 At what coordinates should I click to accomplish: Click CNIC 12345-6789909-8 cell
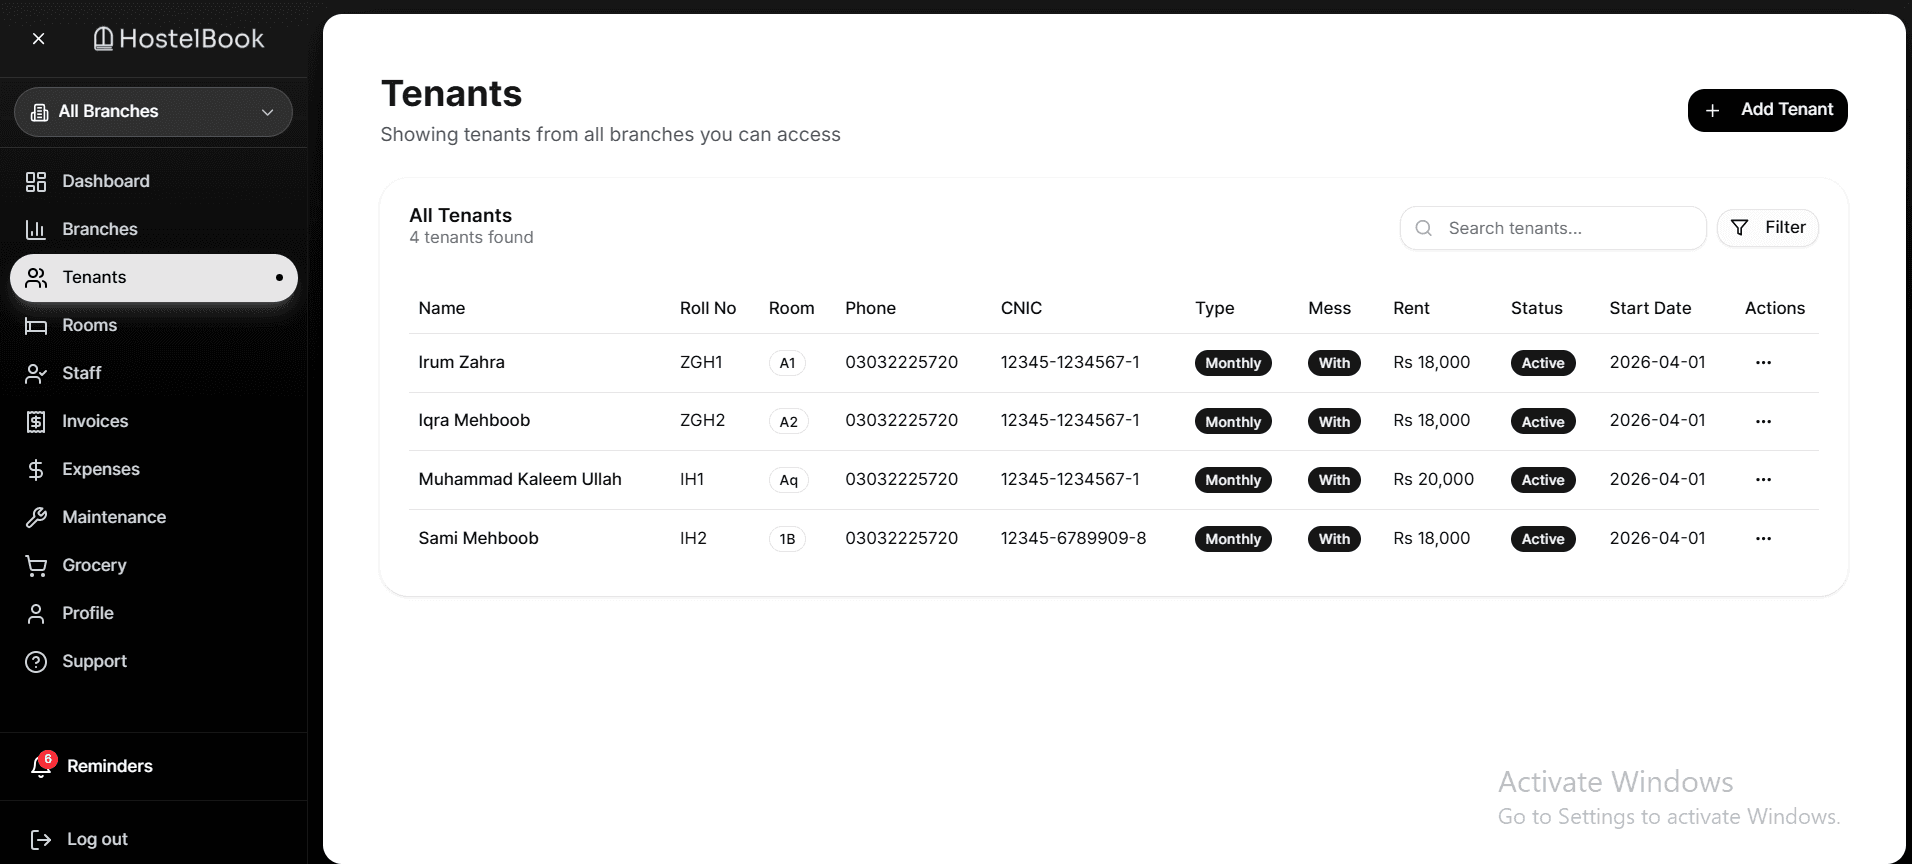(1074, 538)
